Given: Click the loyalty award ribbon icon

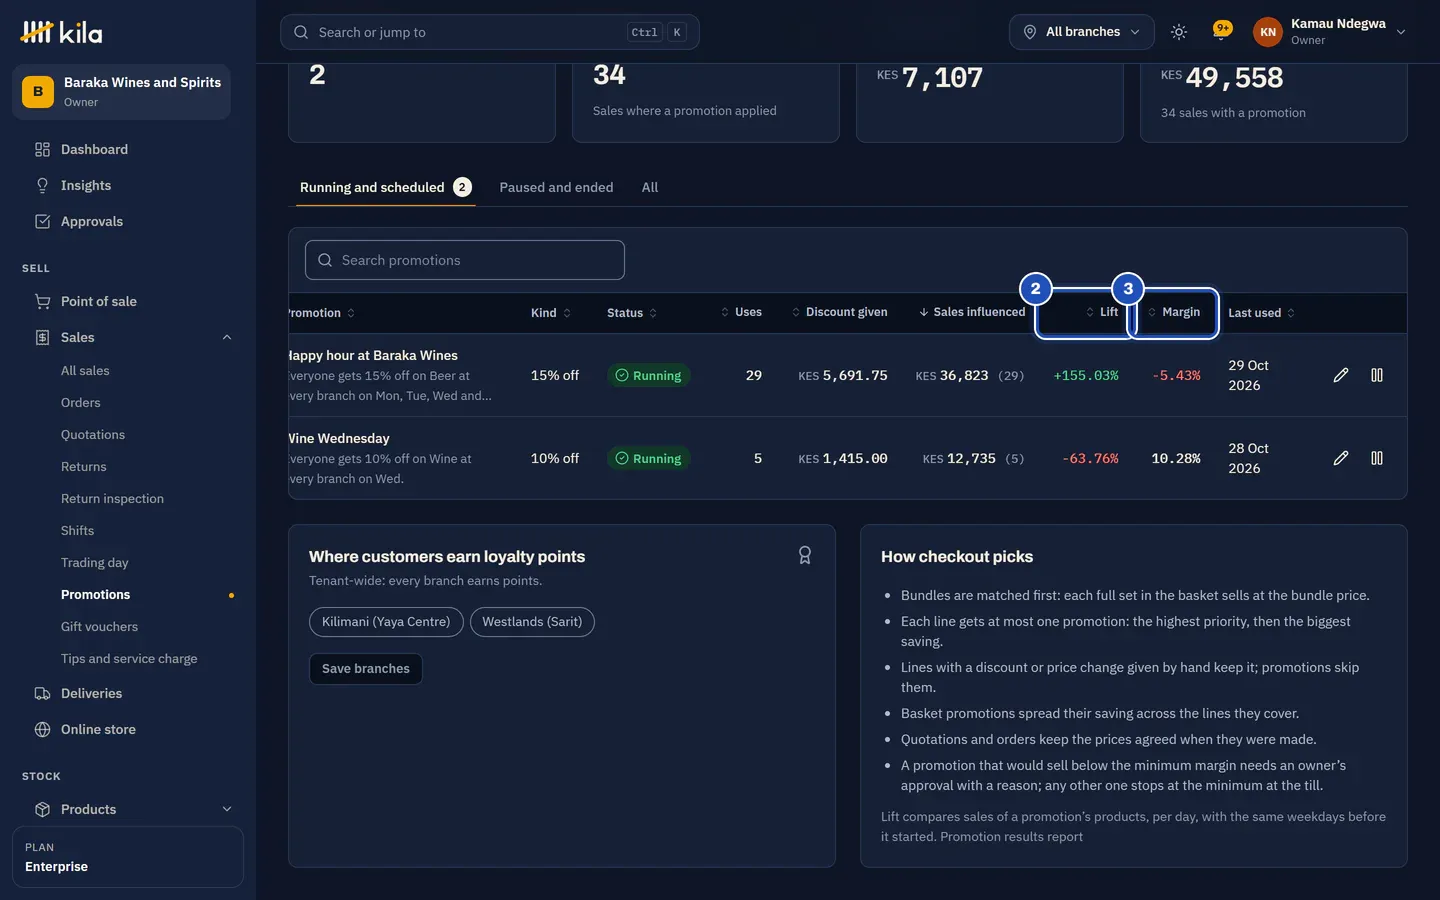Looking at the screenshot, I should coord(805,555).
